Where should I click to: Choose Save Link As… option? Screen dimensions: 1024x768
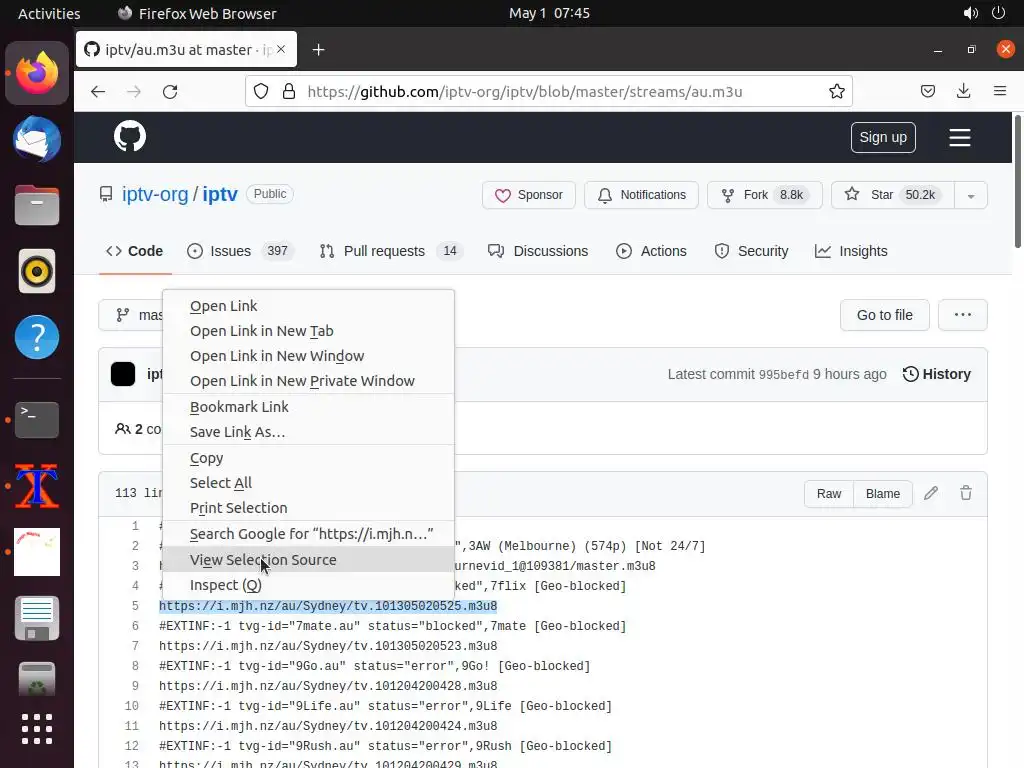coord(308,432)
